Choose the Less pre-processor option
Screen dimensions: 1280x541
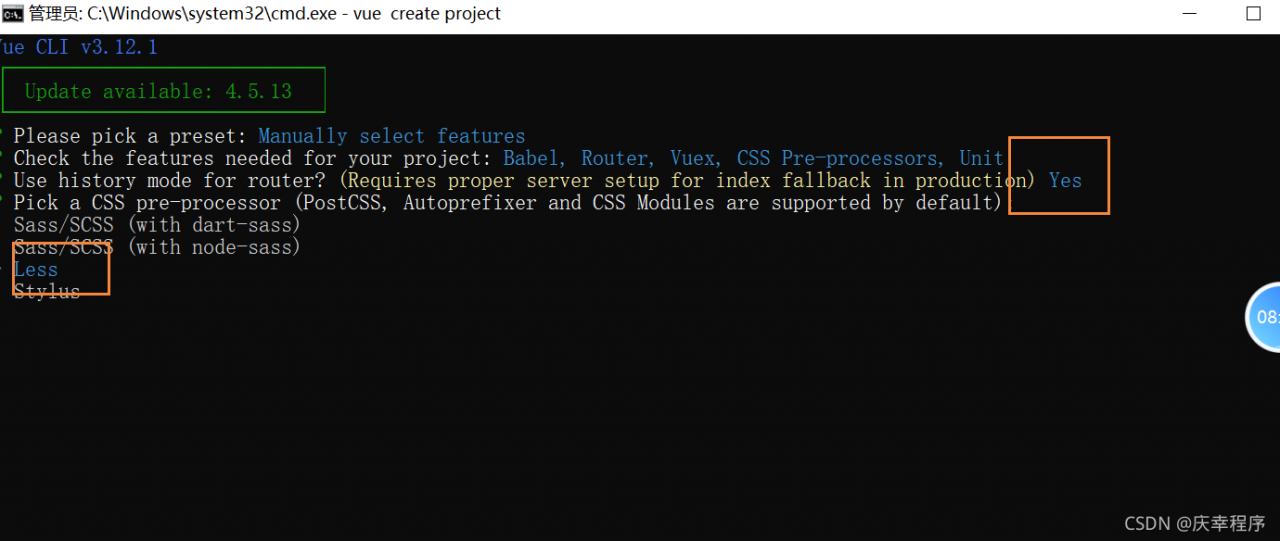(36, 269)
